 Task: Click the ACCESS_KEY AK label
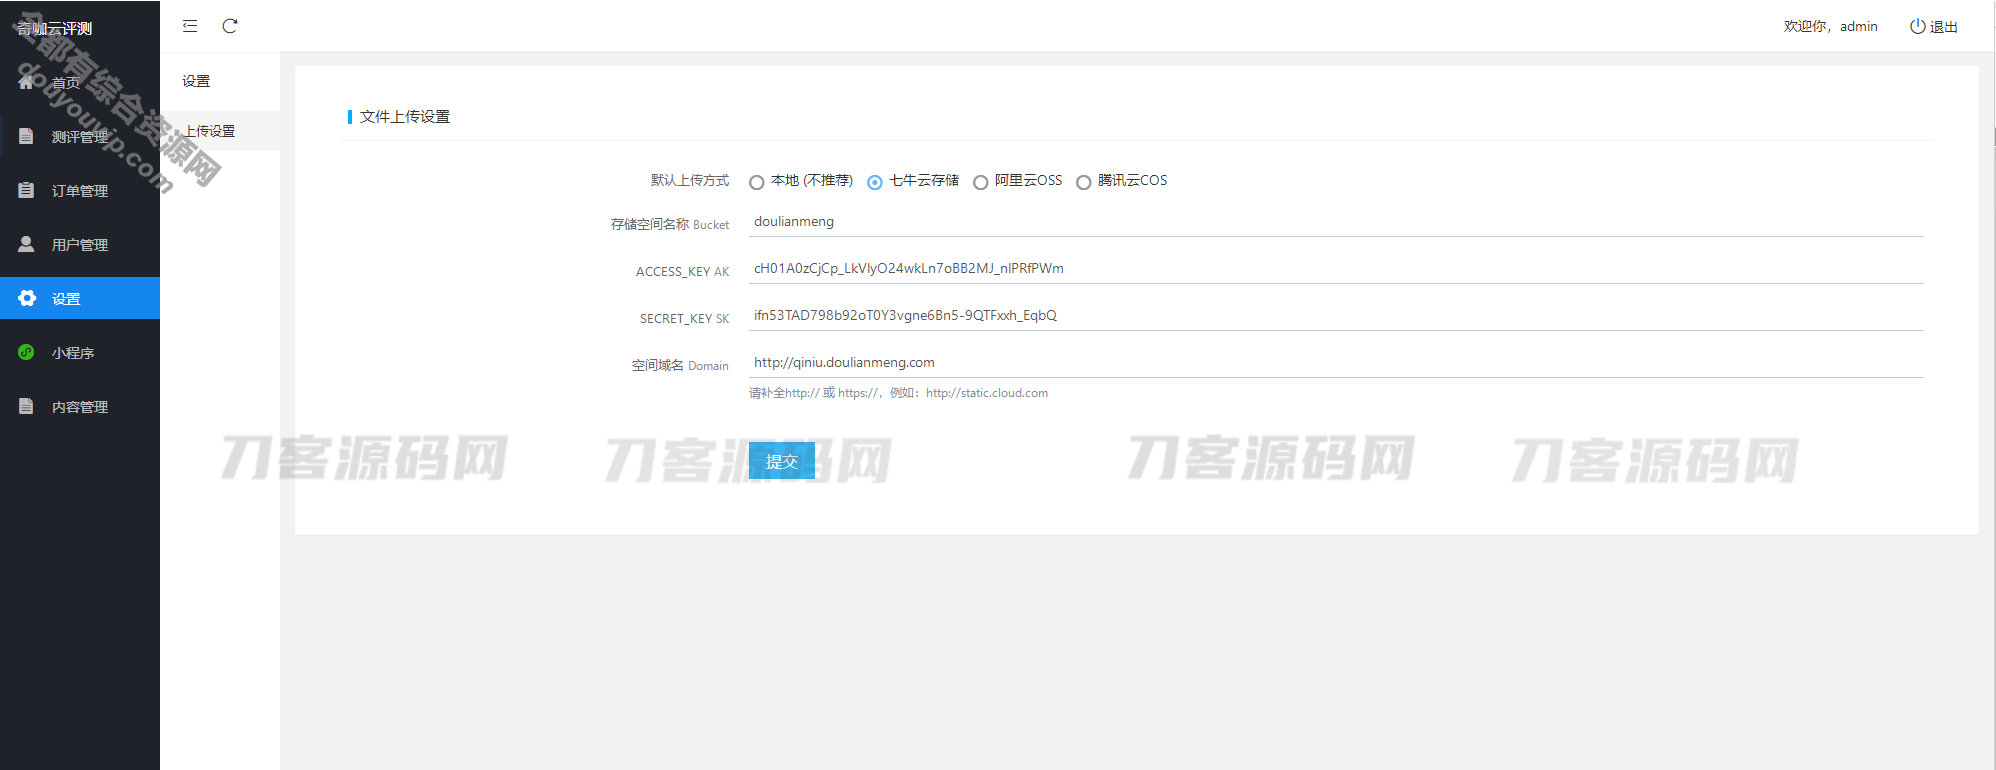click(683, 271)
